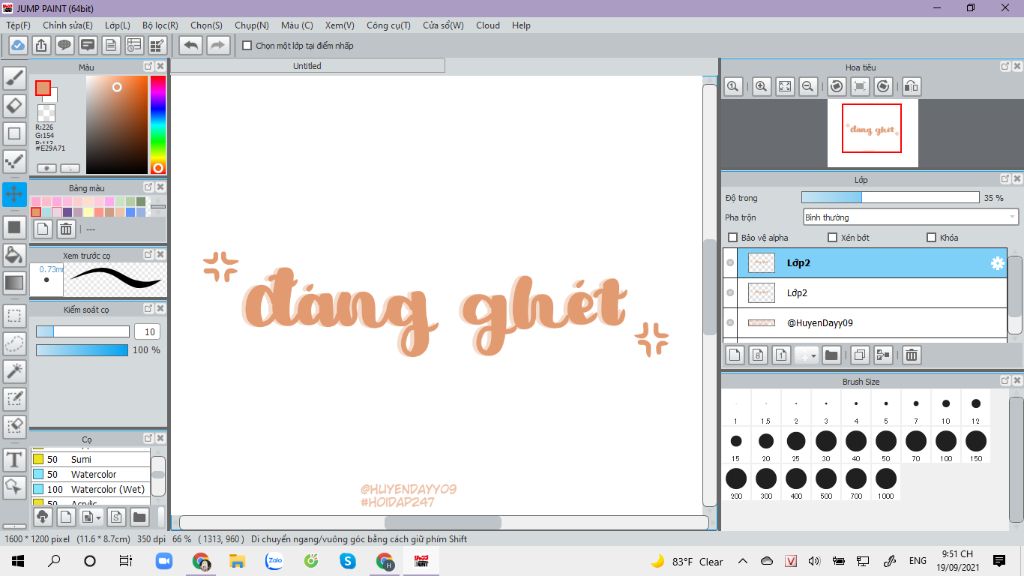Click the ENG language indicator
Viewport: 1024px width, 576px height.
pos(918,561)
